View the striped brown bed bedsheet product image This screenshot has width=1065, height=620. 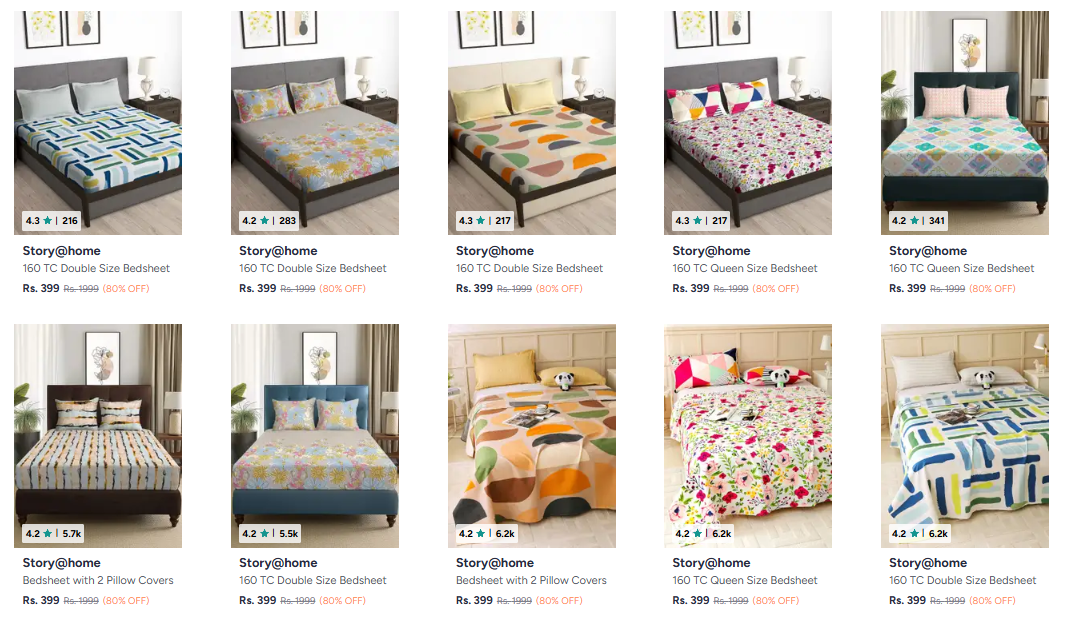(x=98, y=436)
